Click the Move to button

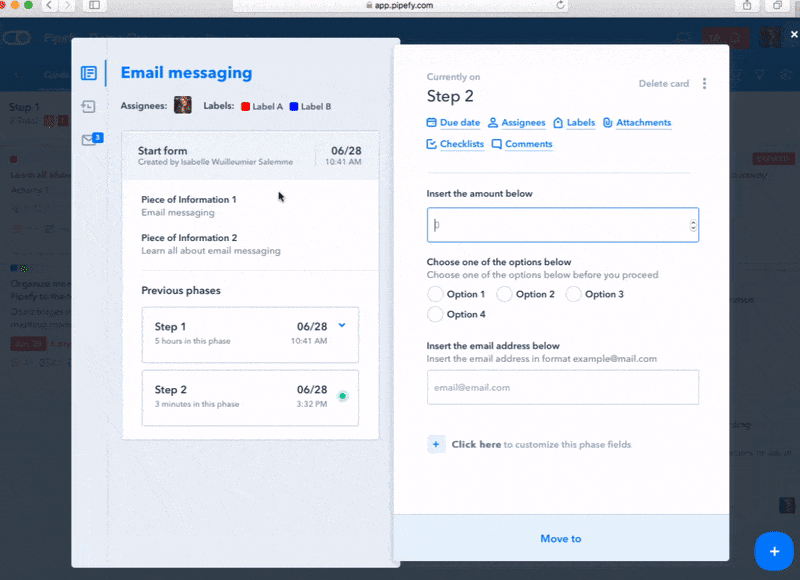[560, 539]
